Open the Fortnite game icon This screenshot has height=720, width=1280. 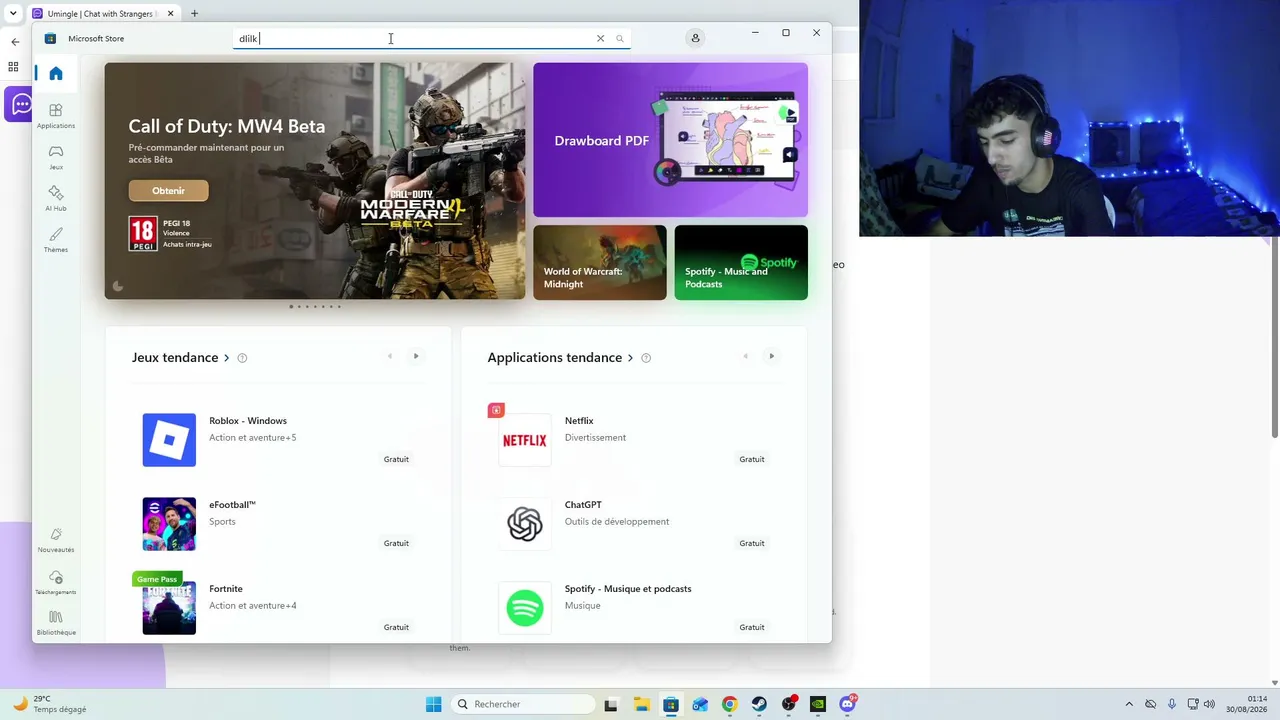pyautogui.click(x=169, y=608)
